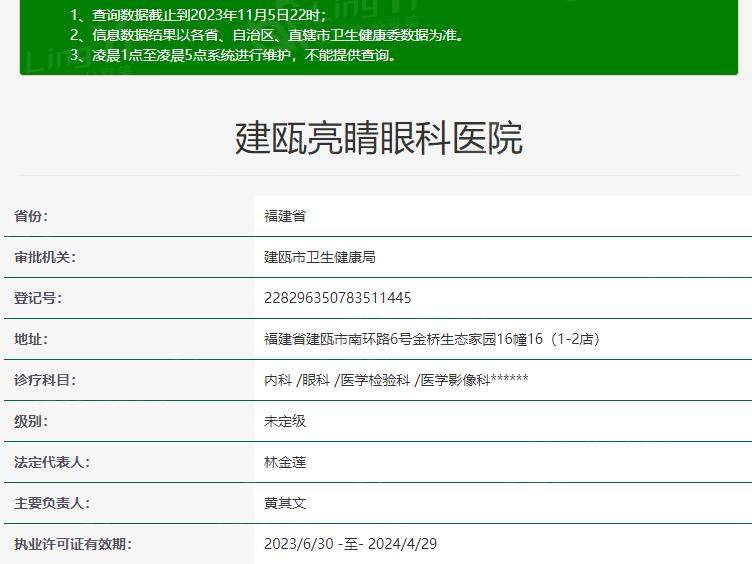Click the value 建瓯市卫生健康局
The image size is (752, 564).
pyautogui.click(x=320, y=257)
